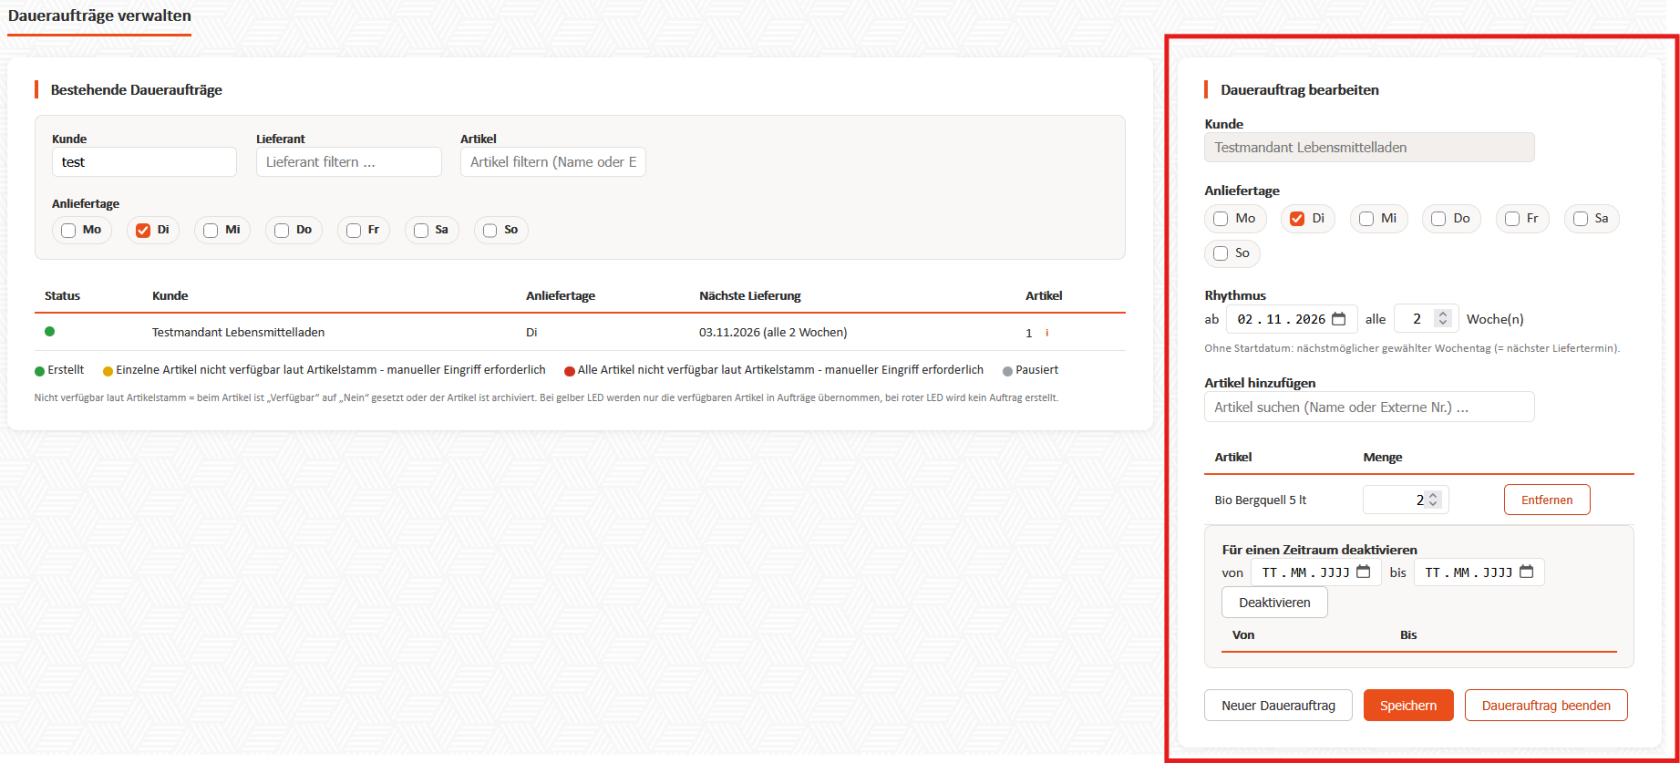The height and width of the screenshot is (763, 1680).
Task: Click Dauerauftrag beenden
Action: [x=1546, y=705]
